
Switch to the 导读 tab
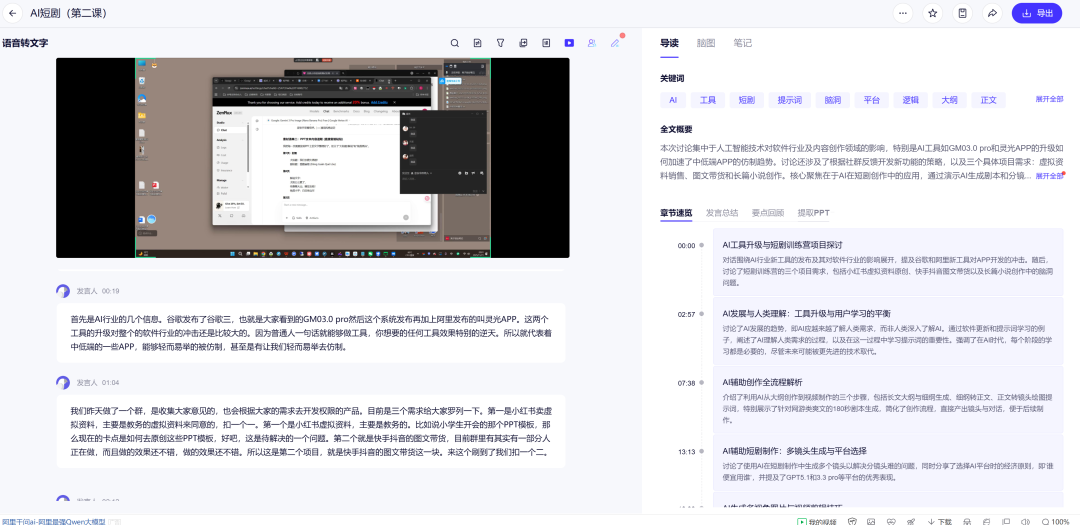click(669, 43)
